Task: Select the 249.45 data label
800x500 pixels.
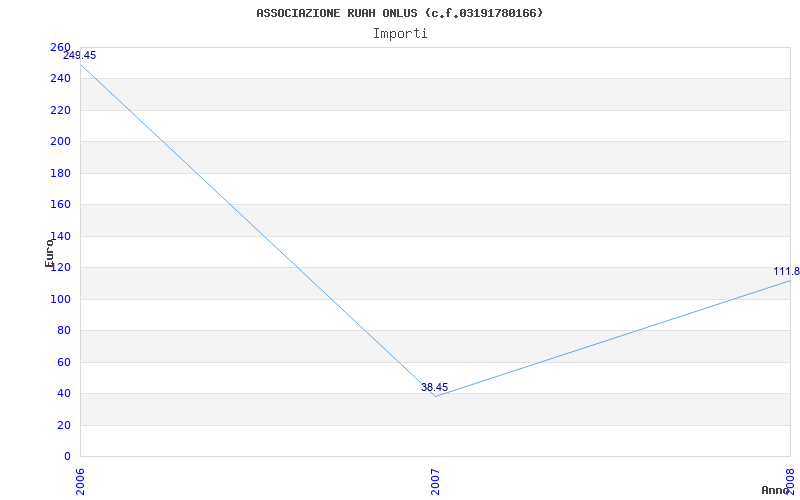Action: [x=80, y=55]
